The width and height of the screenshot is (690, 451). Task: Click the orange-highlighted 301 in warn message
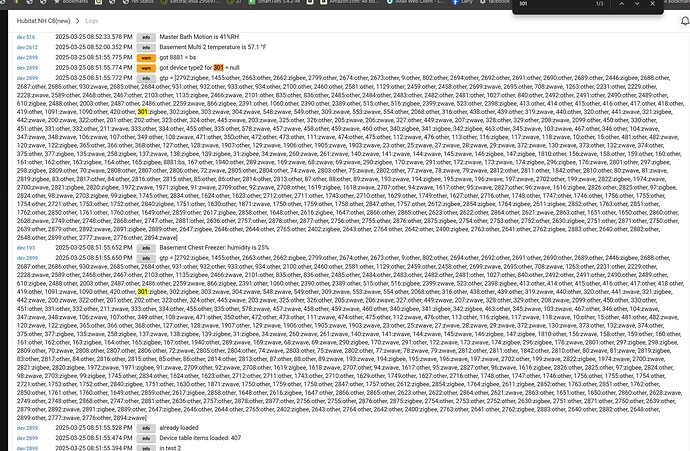(x=218, y=68)
